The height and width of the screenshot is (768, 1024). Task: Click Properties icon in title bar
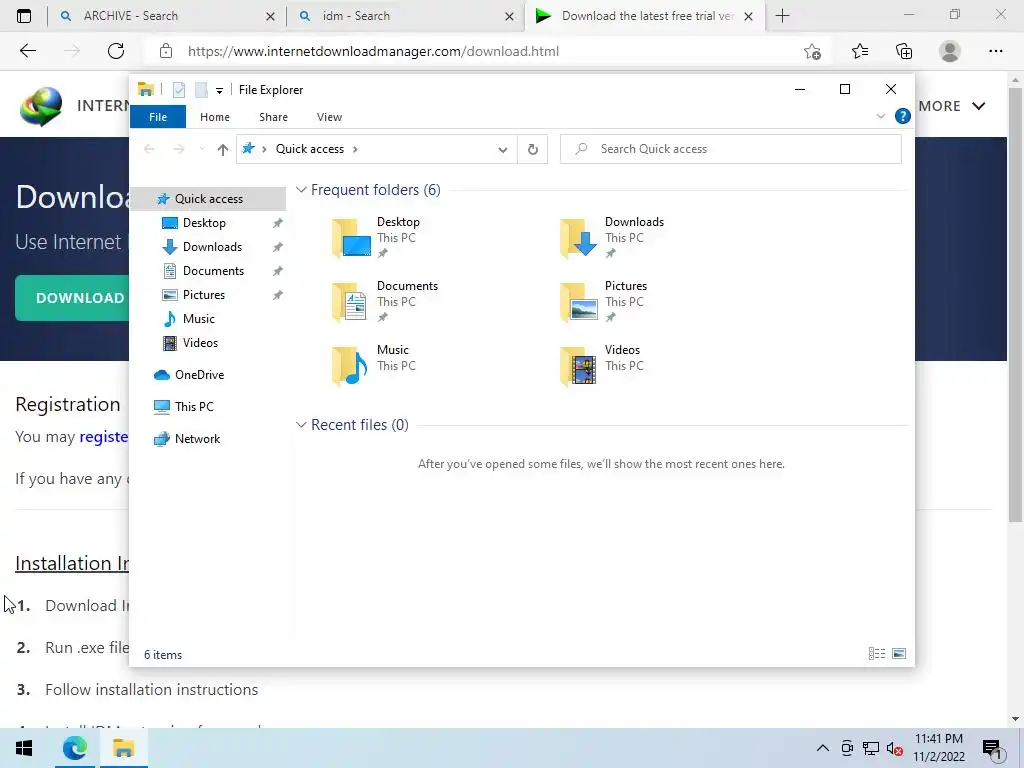(178, 89)
